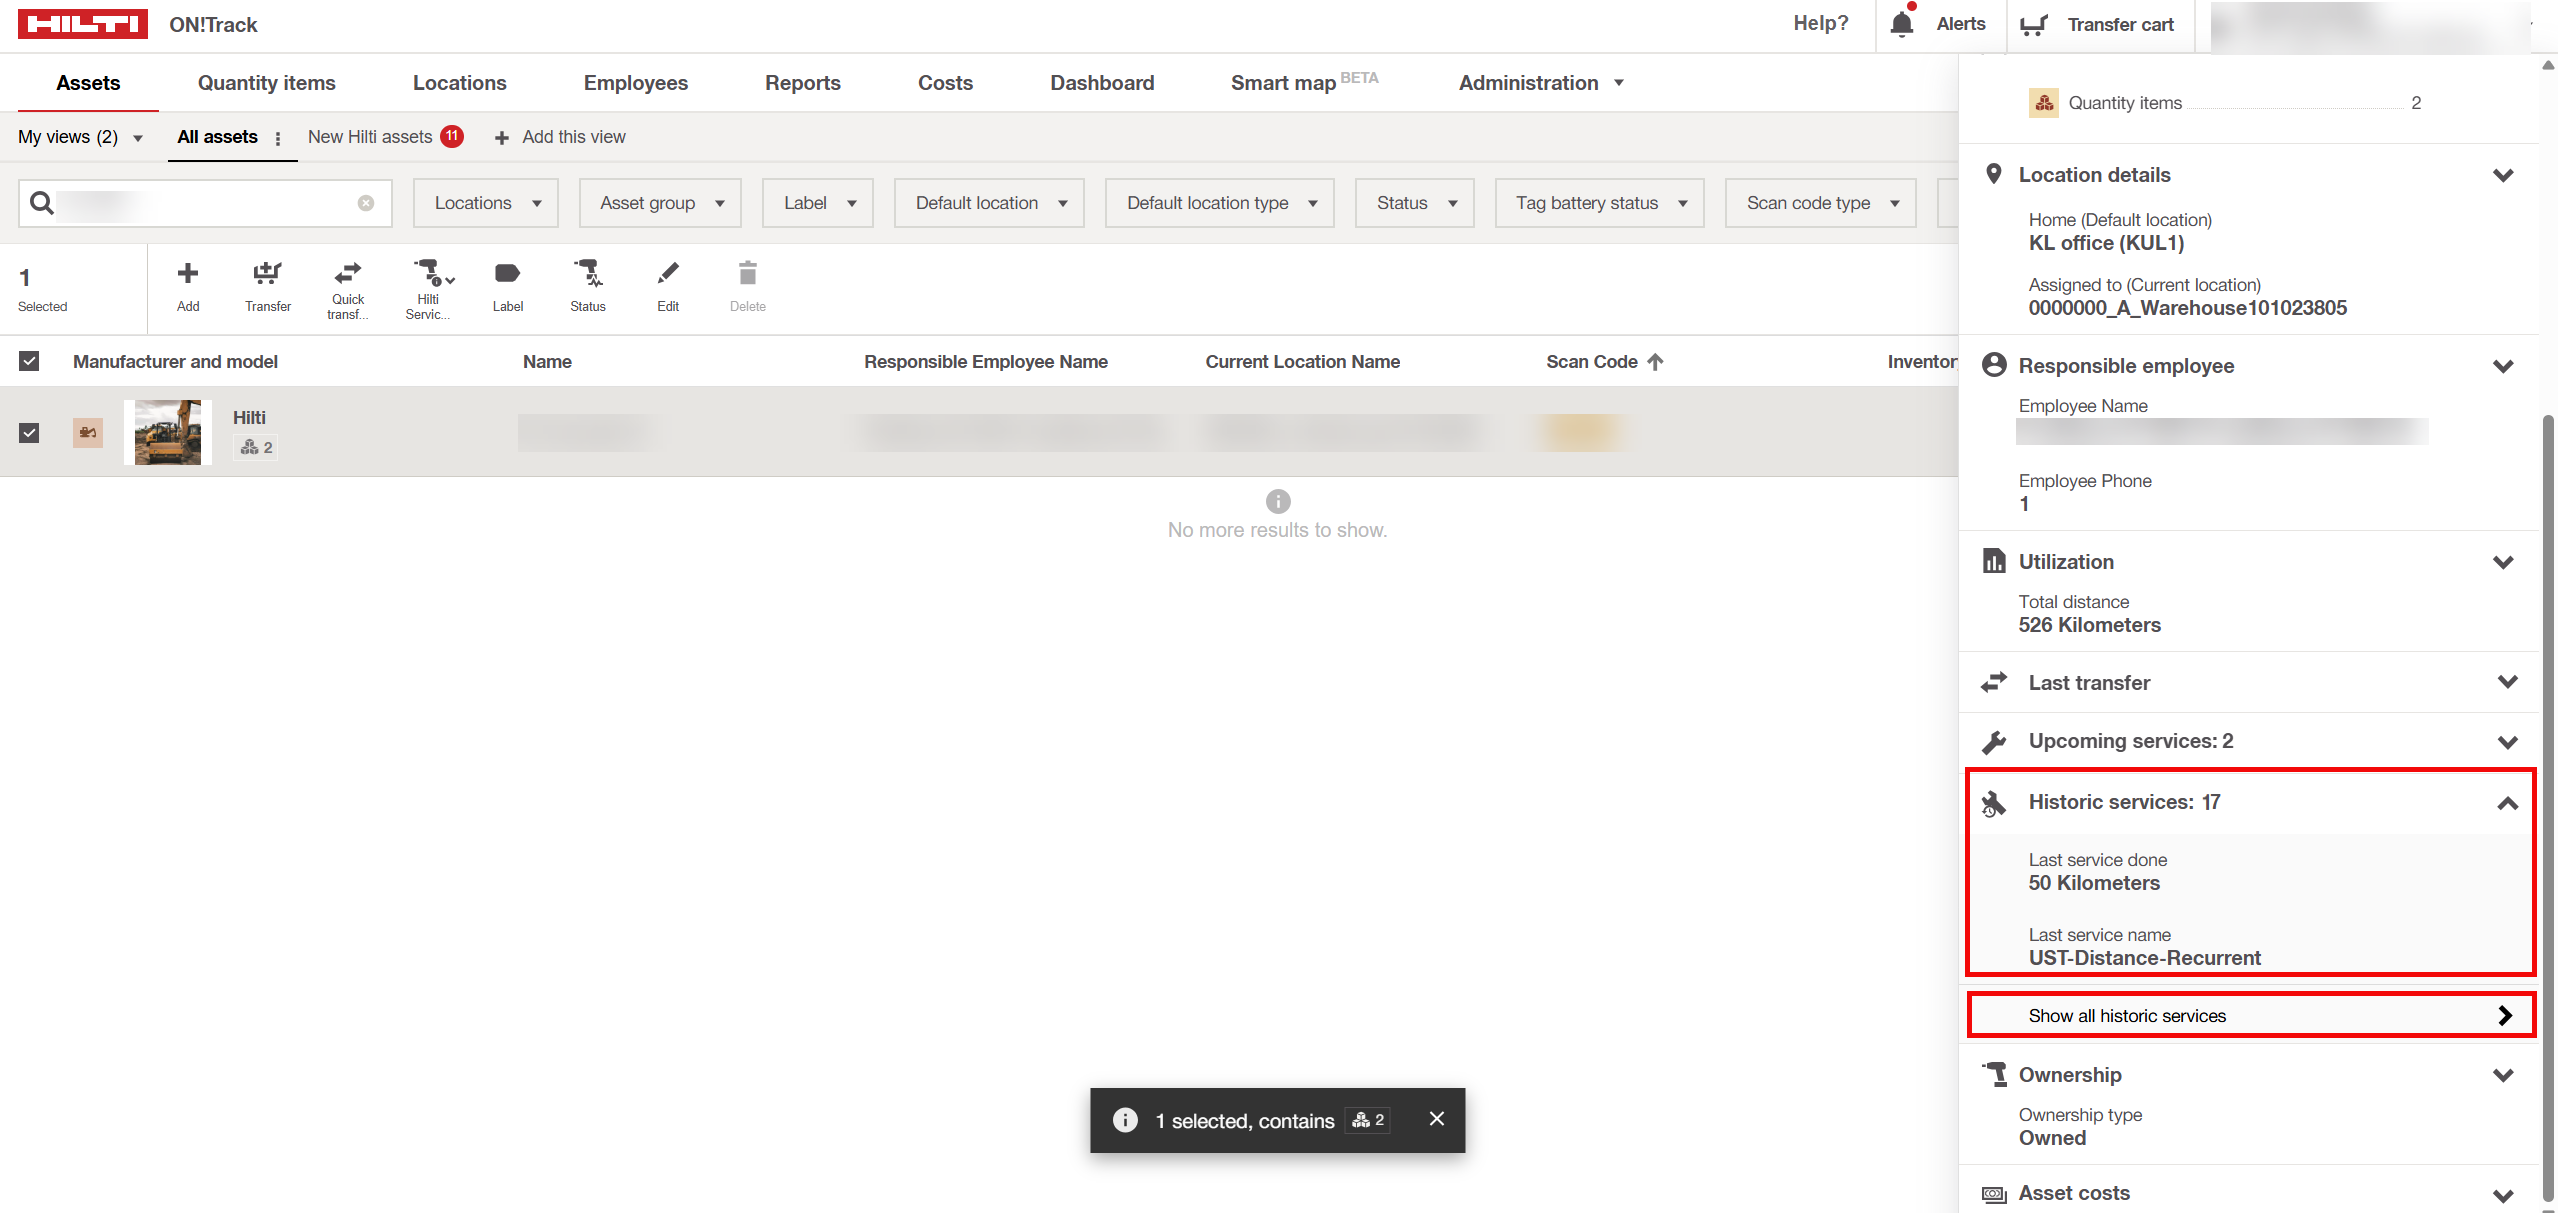Collapse the Historic services section
This screenshot has height=1213, width=2558.
pyautogui.click(x=2506, y=803)
